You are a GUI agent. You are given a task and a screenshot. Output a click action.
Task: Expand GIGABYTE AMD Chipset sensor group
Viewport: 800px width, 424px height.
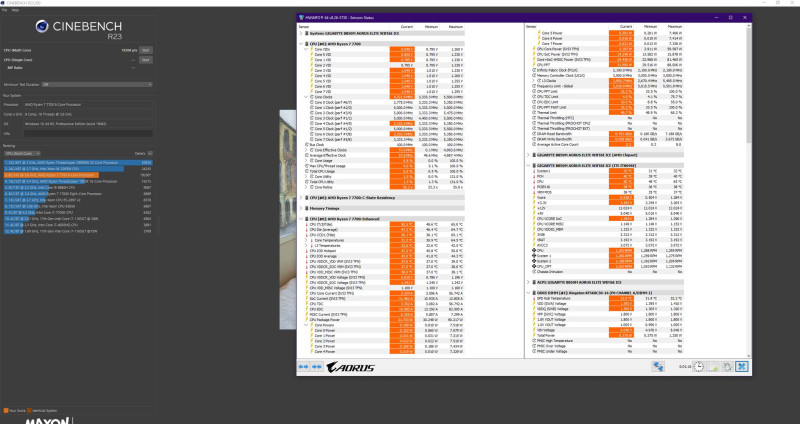[x=529, y=155]
